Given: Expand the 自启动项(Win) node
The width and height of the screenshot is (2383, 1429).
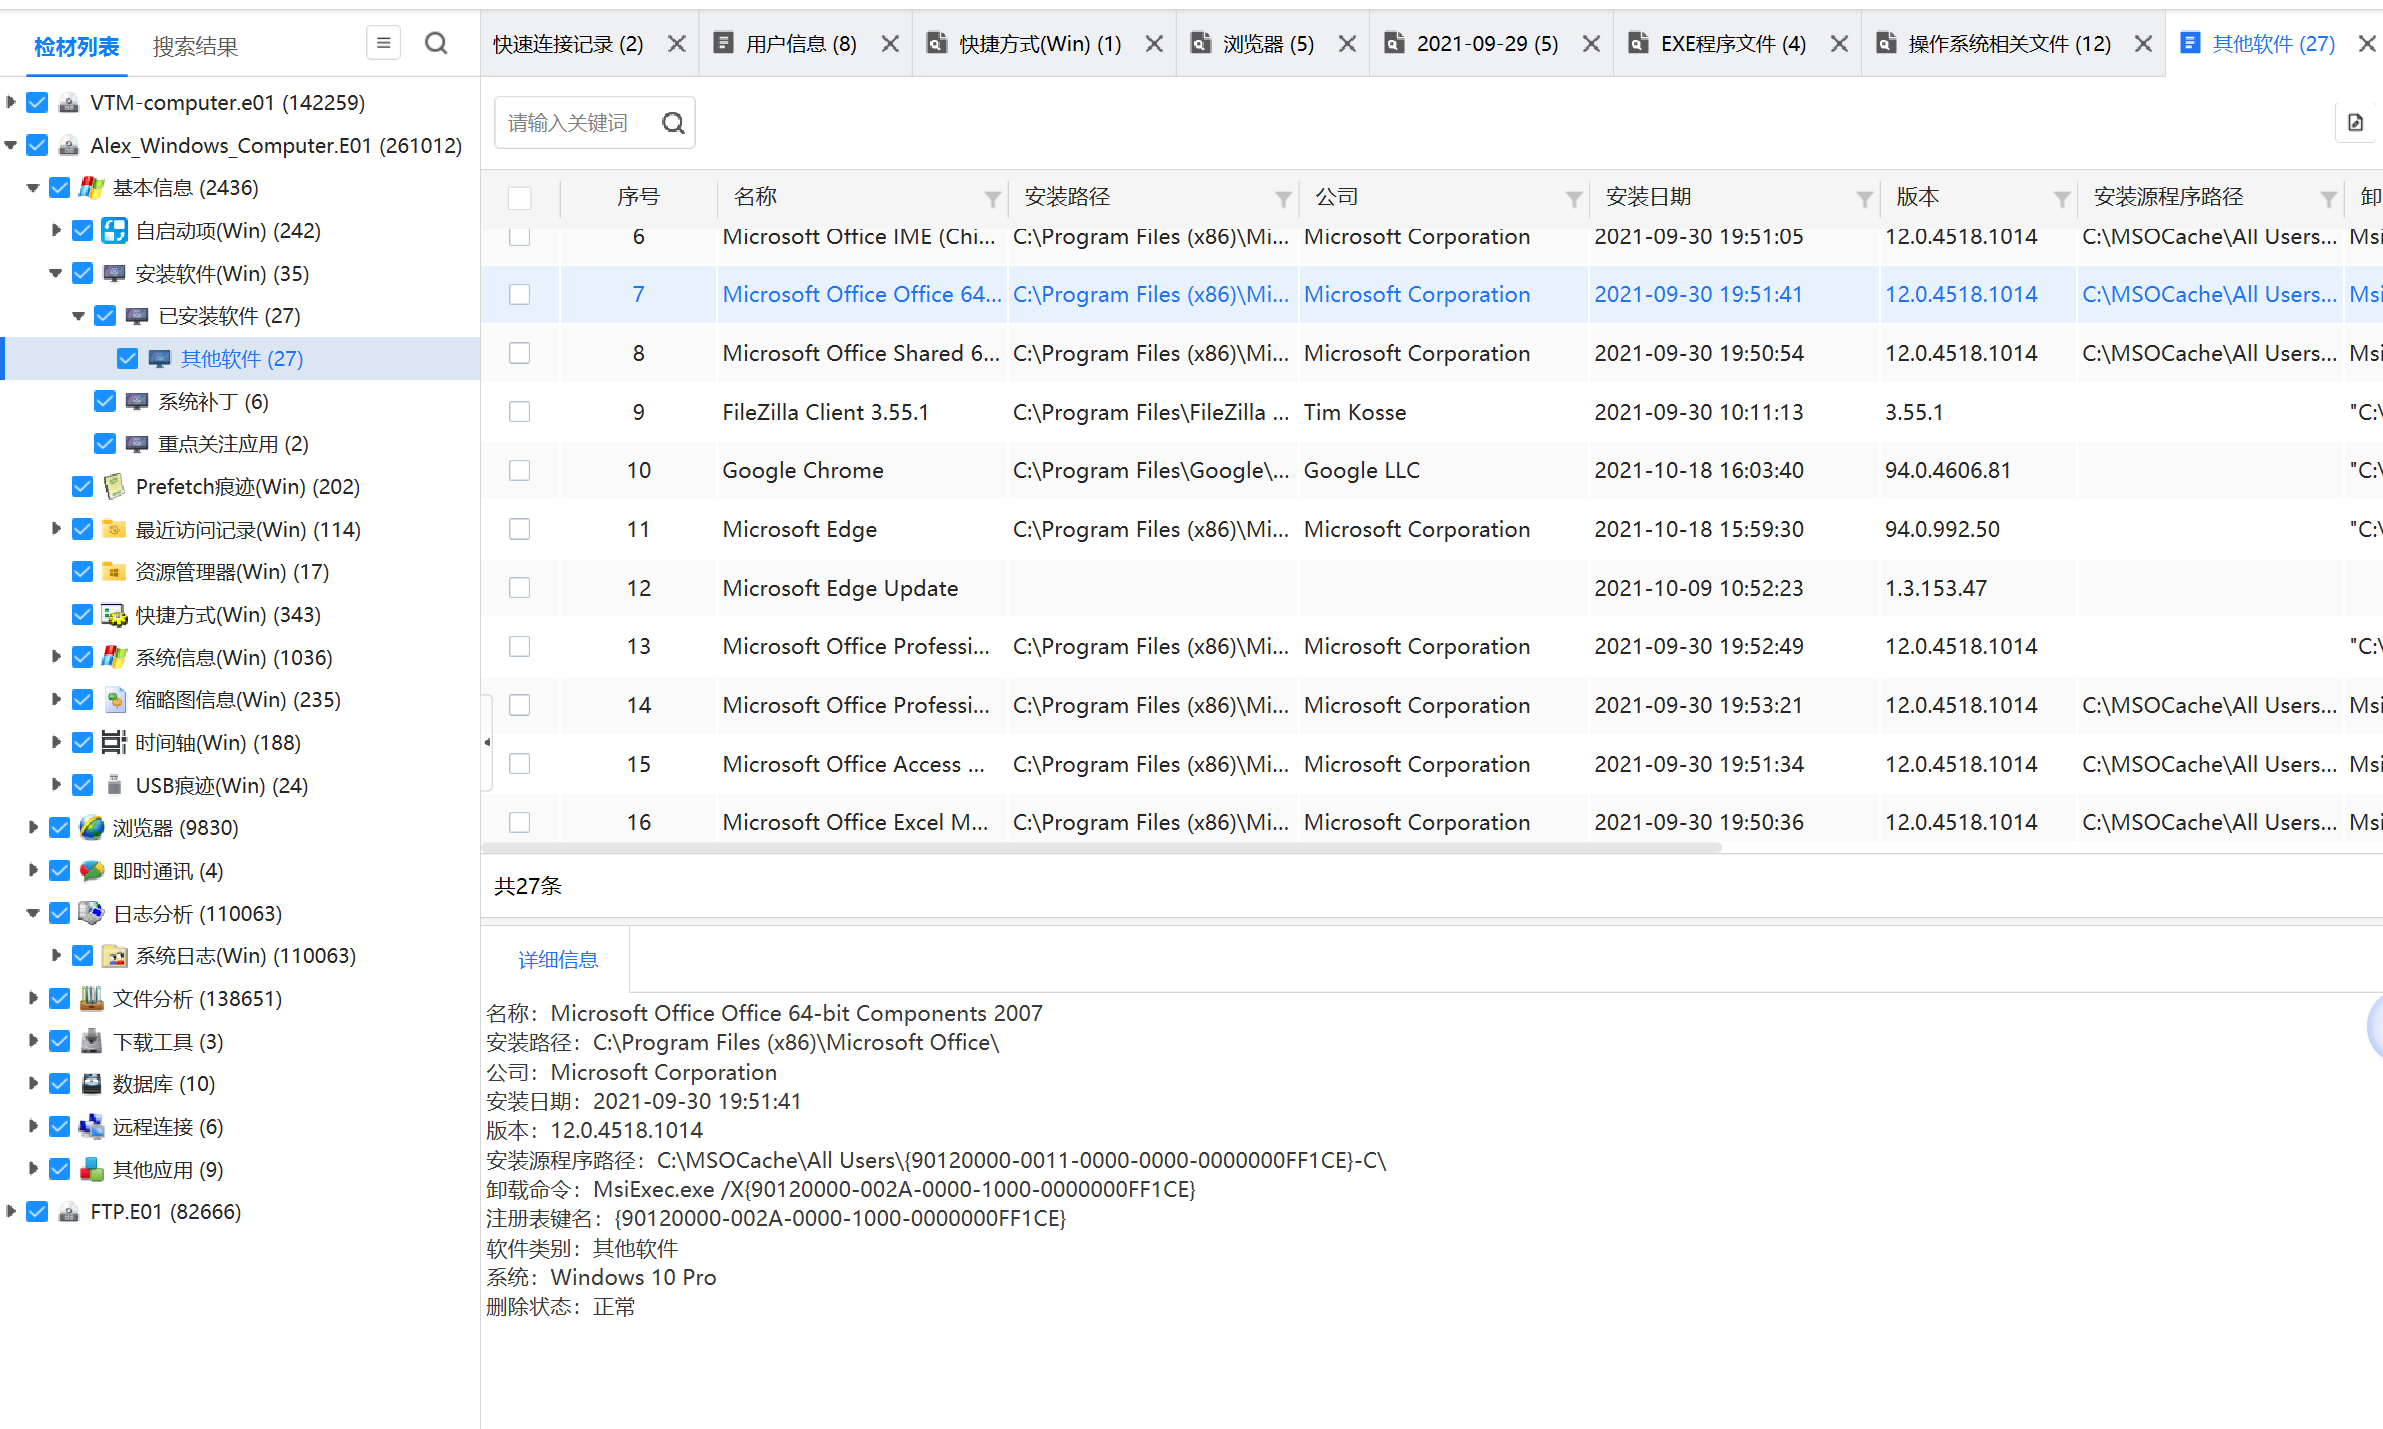Looking at the screenshot, I should click(56, 230).
